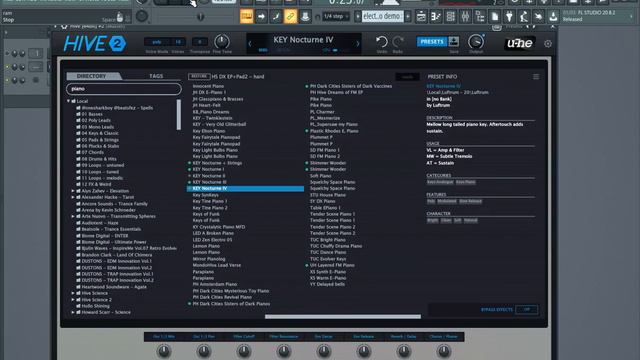Open FL Studio browser tree icon
Screen dimensions: 640x360
click(x=480, y=17)
